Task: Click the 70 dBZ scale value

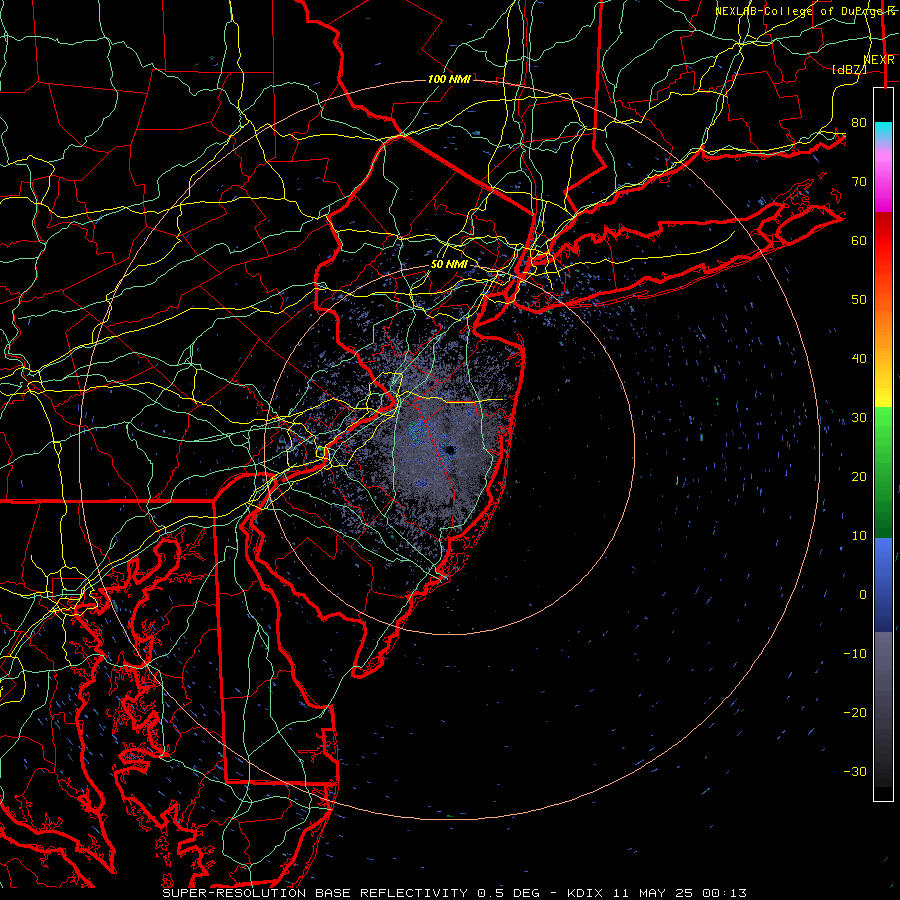Action: point(859,182)
